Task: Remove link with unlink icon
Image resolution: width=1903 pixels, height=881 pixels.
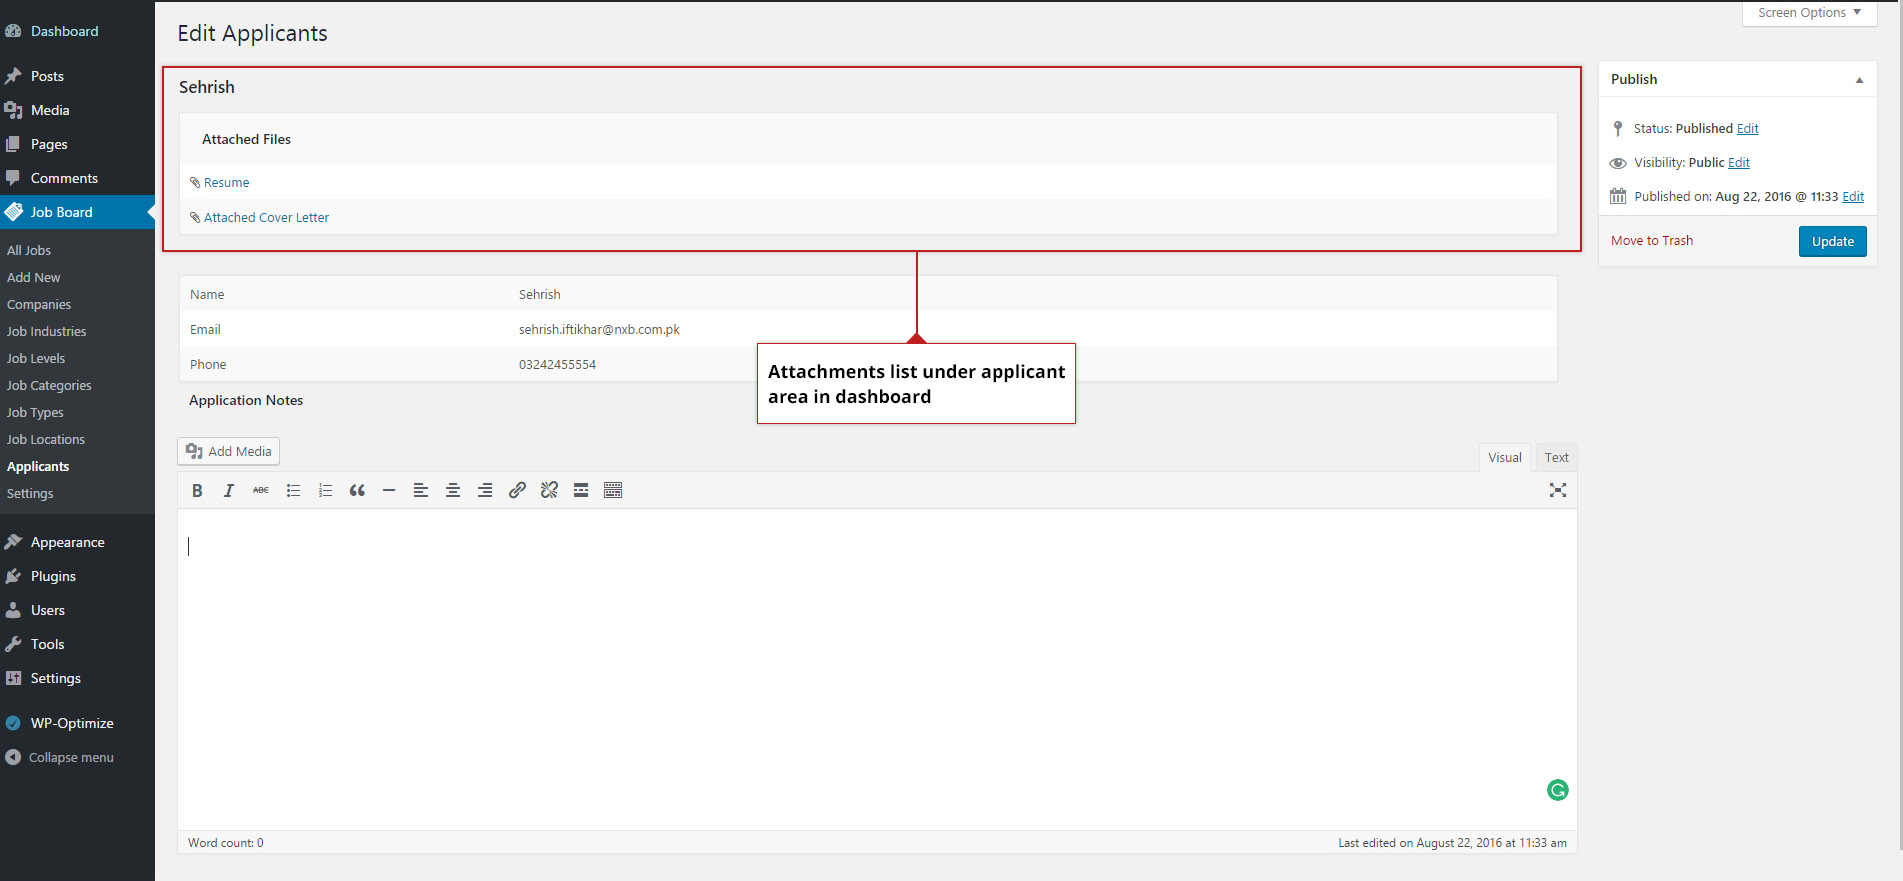Action: point(549,490)
